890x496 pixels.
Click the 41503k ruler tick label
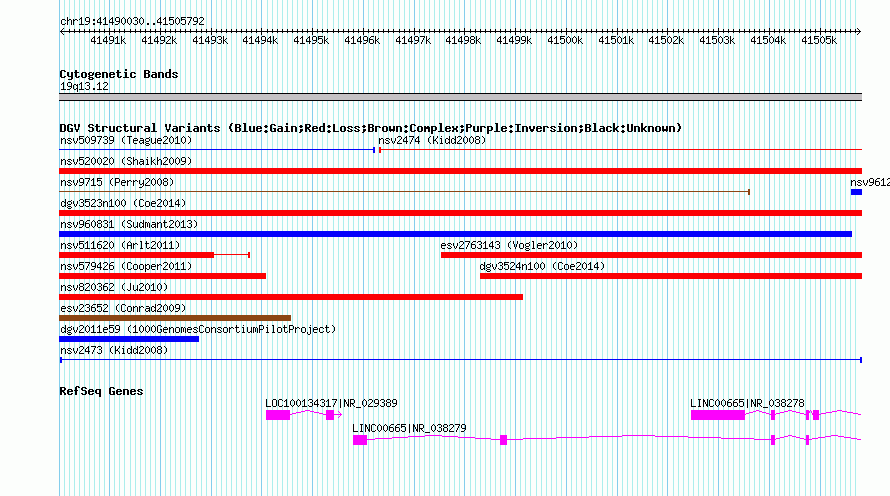click(x=717, y=40)
